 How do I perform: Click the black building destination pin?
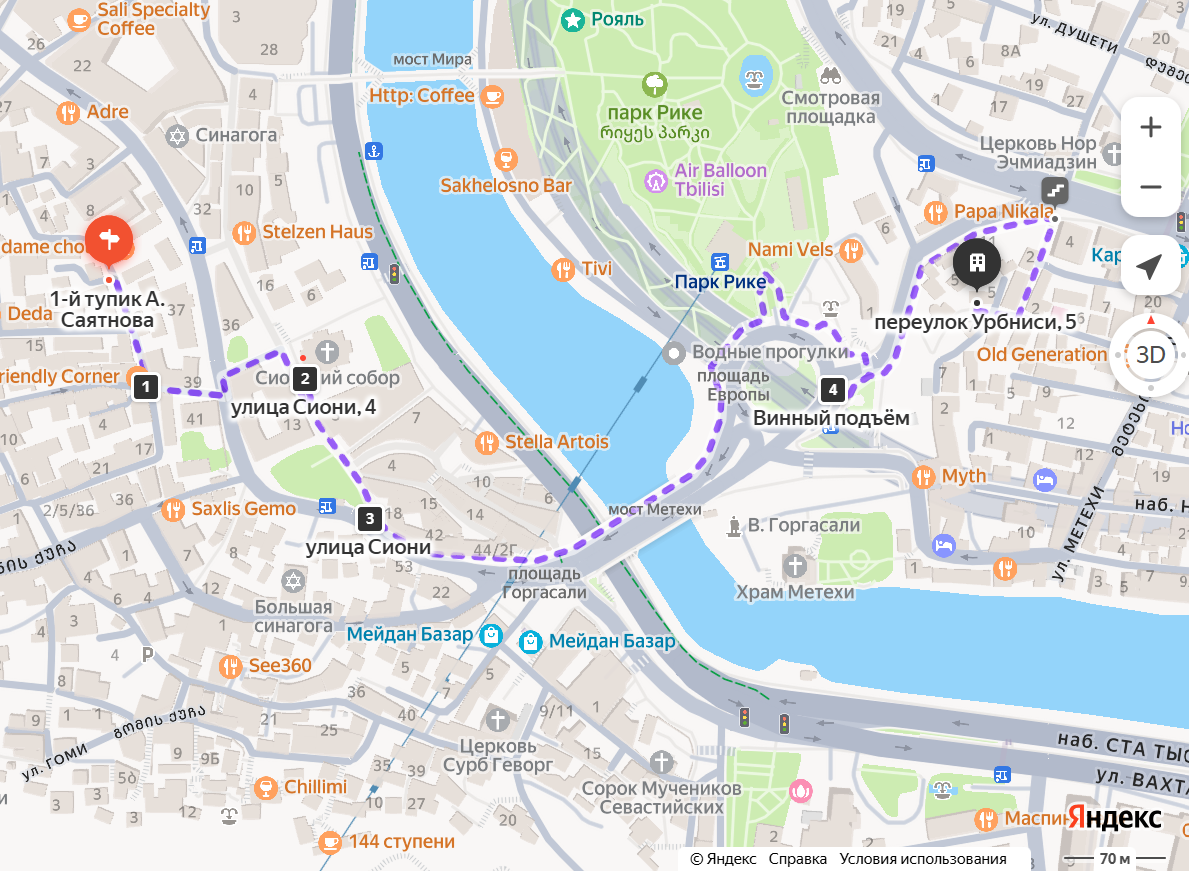pos(977,263)
